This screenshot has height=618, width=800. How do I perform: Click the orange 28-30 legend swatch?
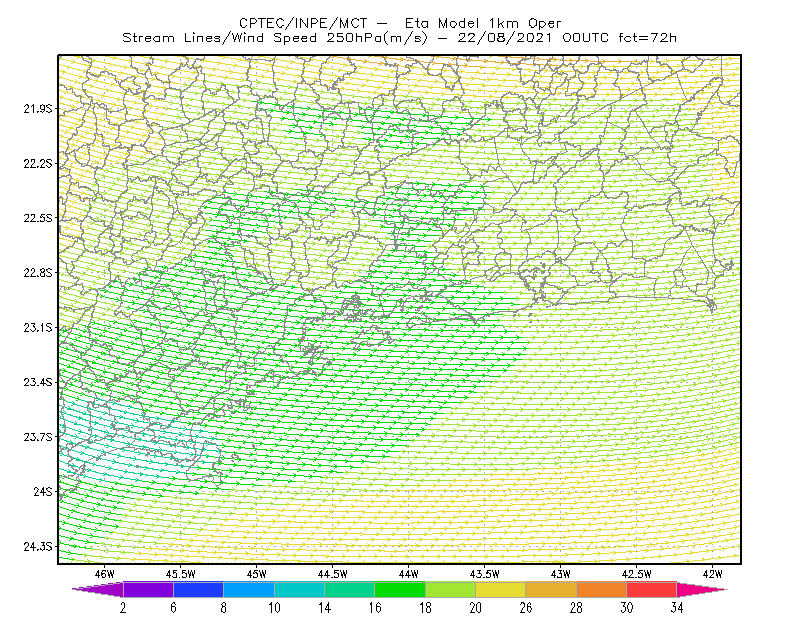coord(602,589)
